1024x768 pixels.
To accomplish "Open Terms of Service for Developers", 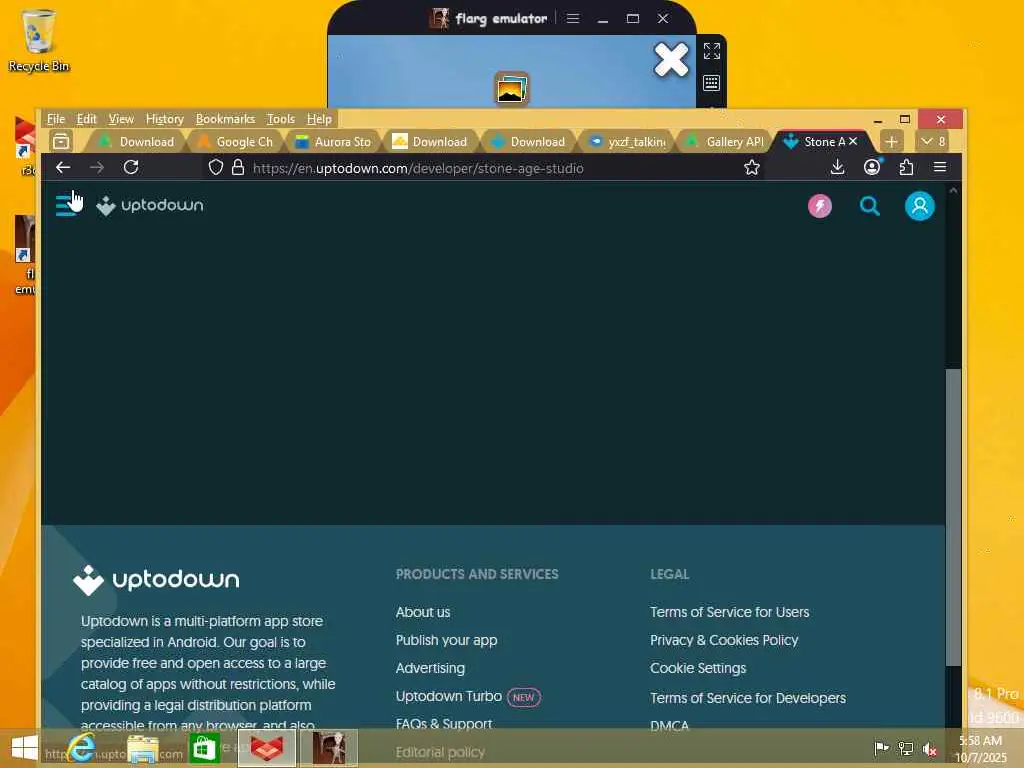I will 748,698.
